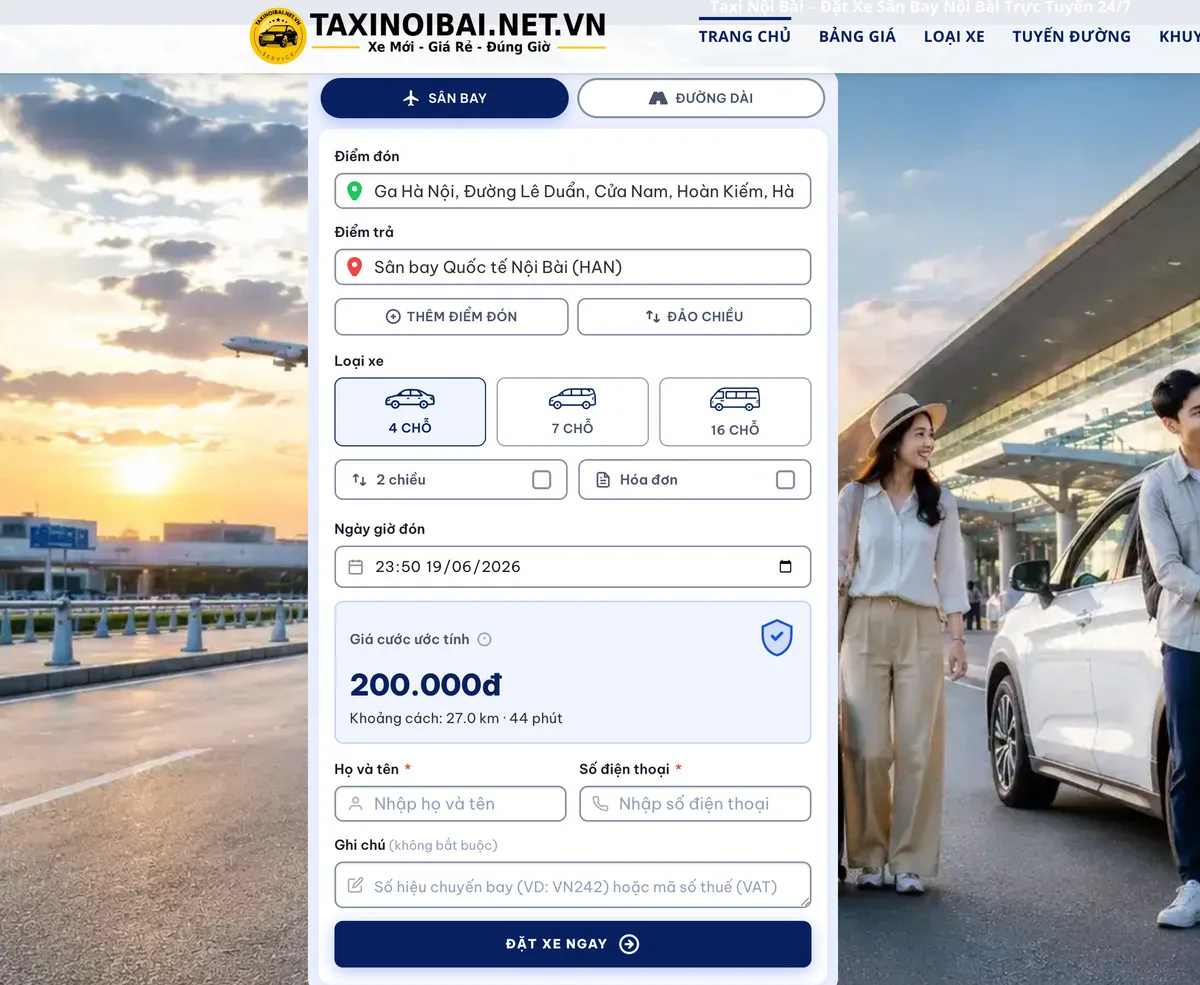
Task: Switch to the ĐƯỜNG DÀI tab
Action: coord(701,98)
